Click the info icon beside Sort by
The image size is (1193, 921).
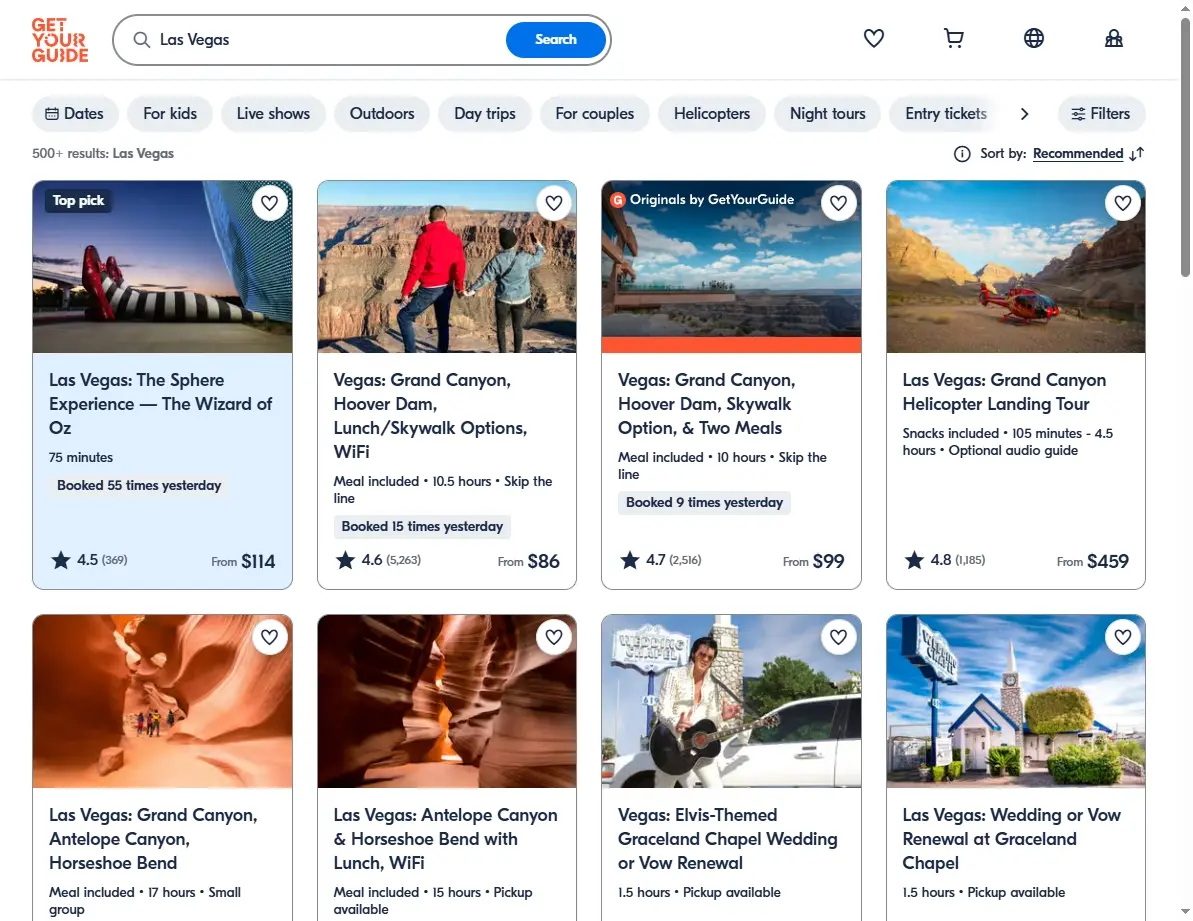(962, 154)
